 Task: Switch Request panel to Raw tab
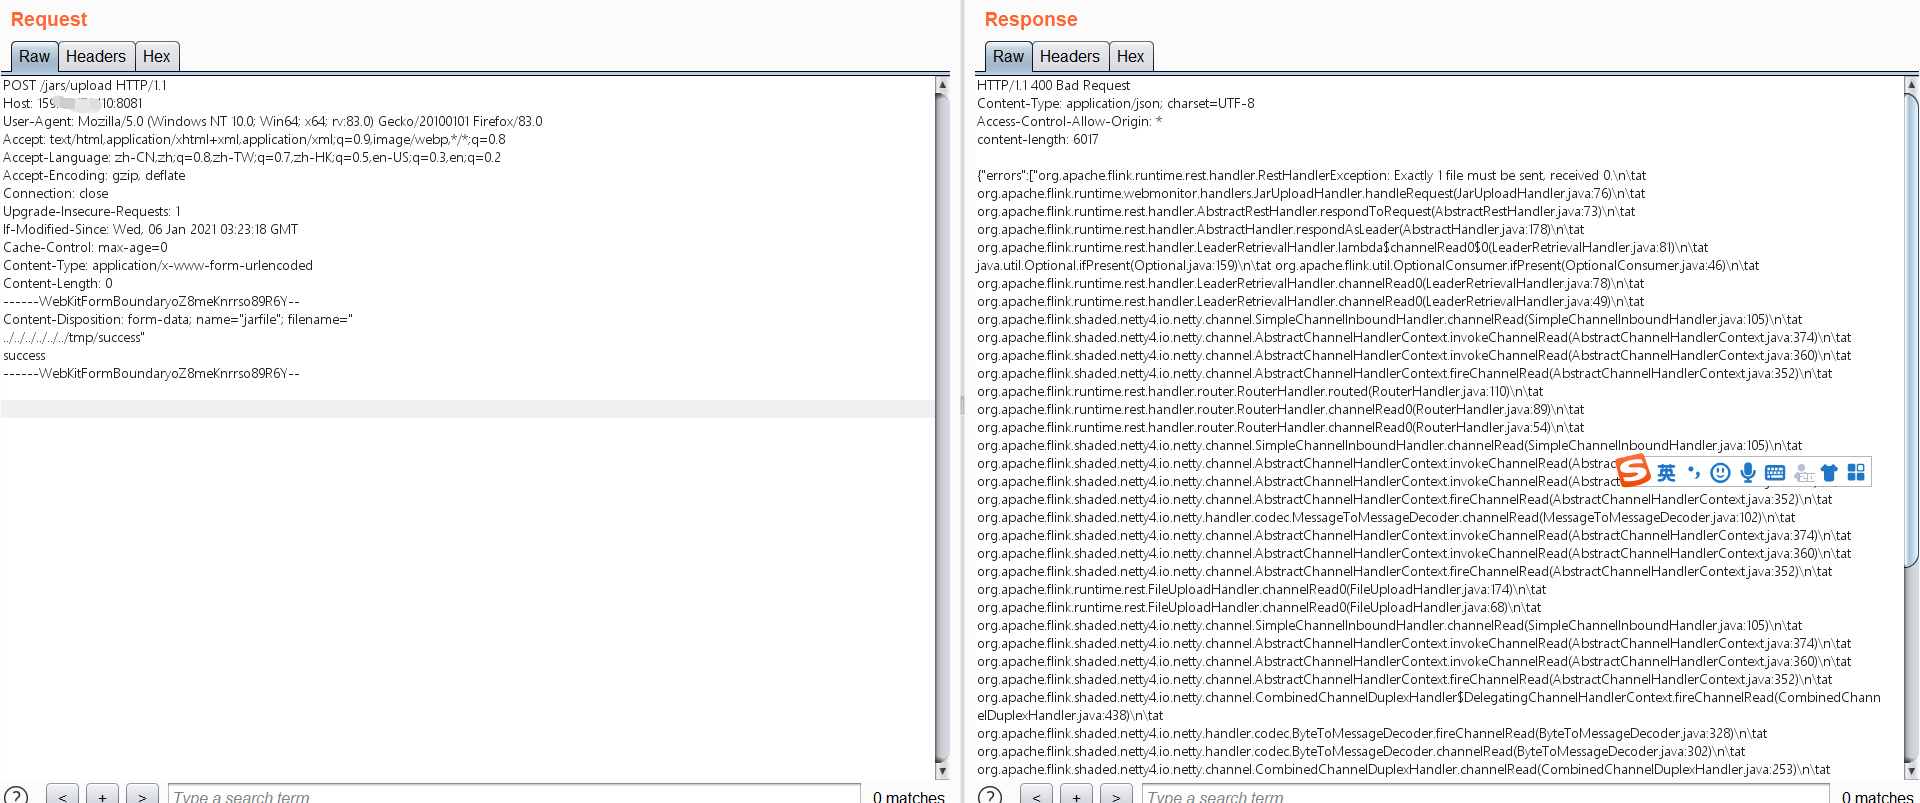pos(34,57)
